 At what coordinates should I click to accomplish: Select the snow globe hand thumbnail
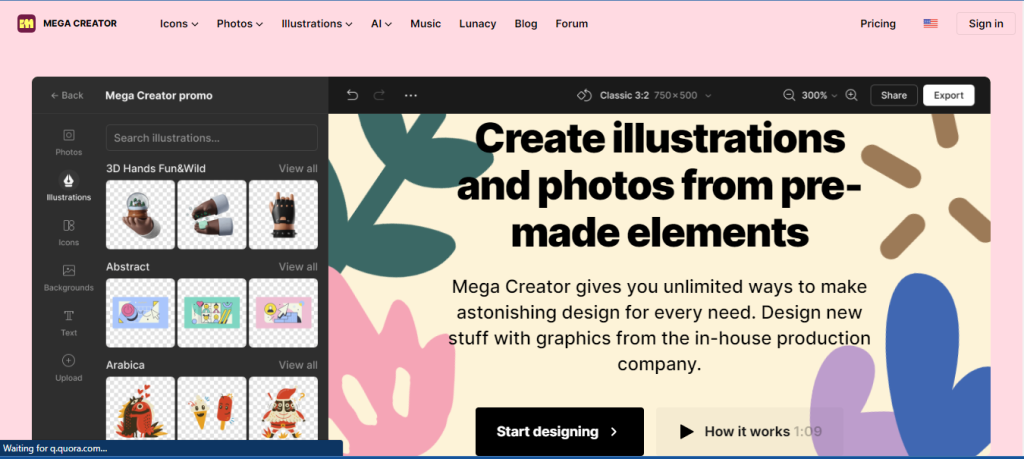pos(140,215)
